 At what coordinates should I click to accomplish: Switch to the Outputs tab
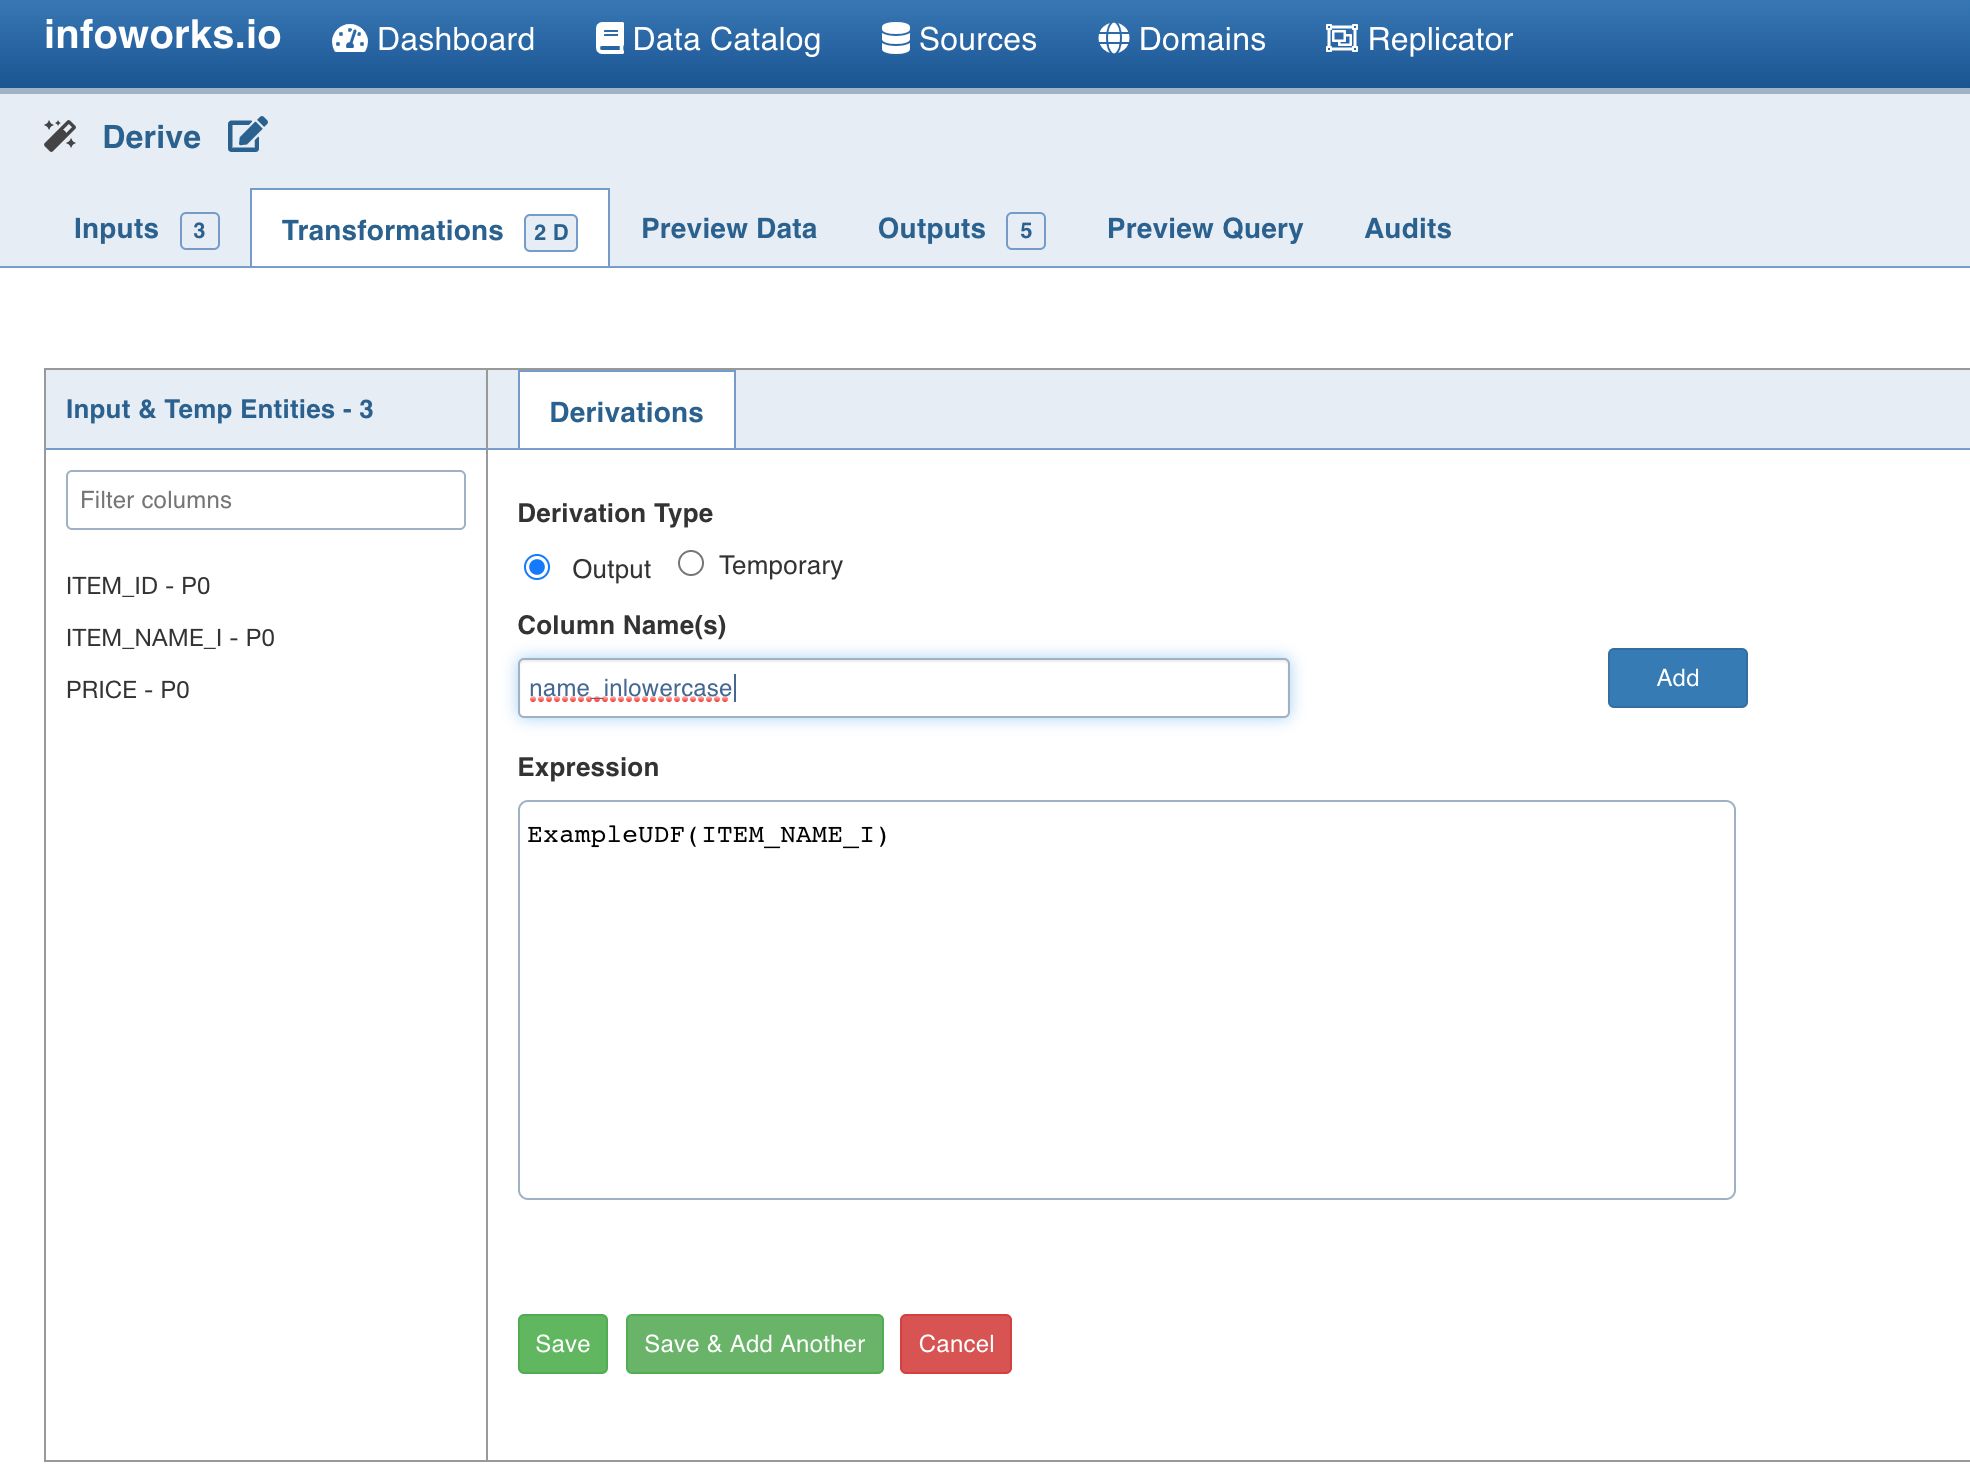pyautogui.click(x=932, y=228)
